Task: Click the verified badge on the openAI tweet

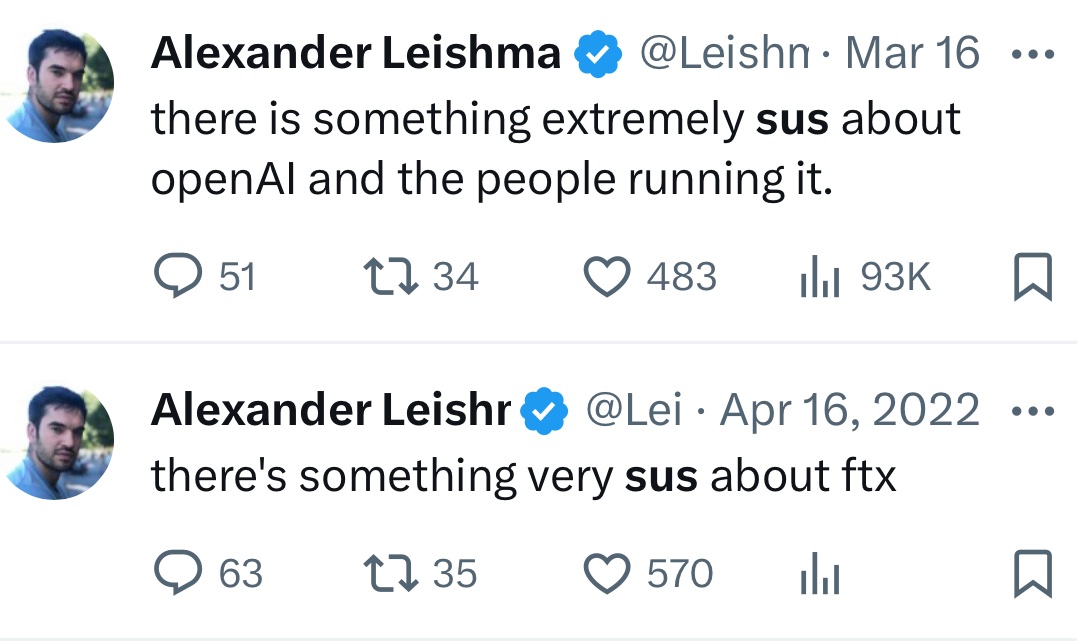Action: tap(597, 56)
